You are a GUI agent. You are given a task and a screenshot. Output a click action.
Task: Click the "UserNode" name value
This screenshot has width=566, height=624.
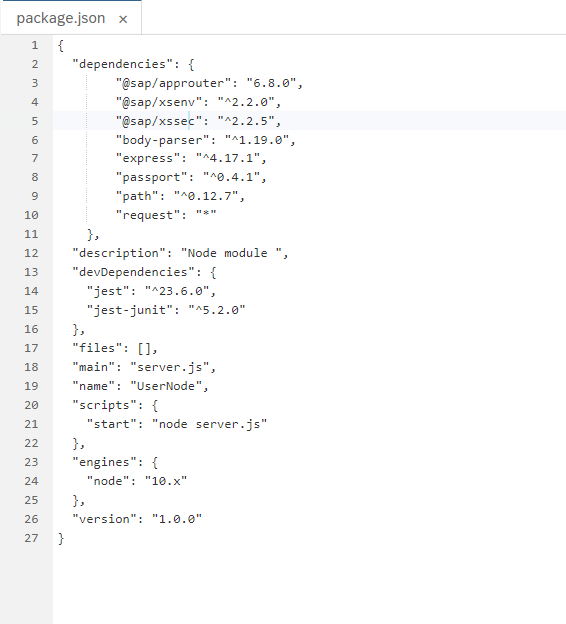click(166, 386)
